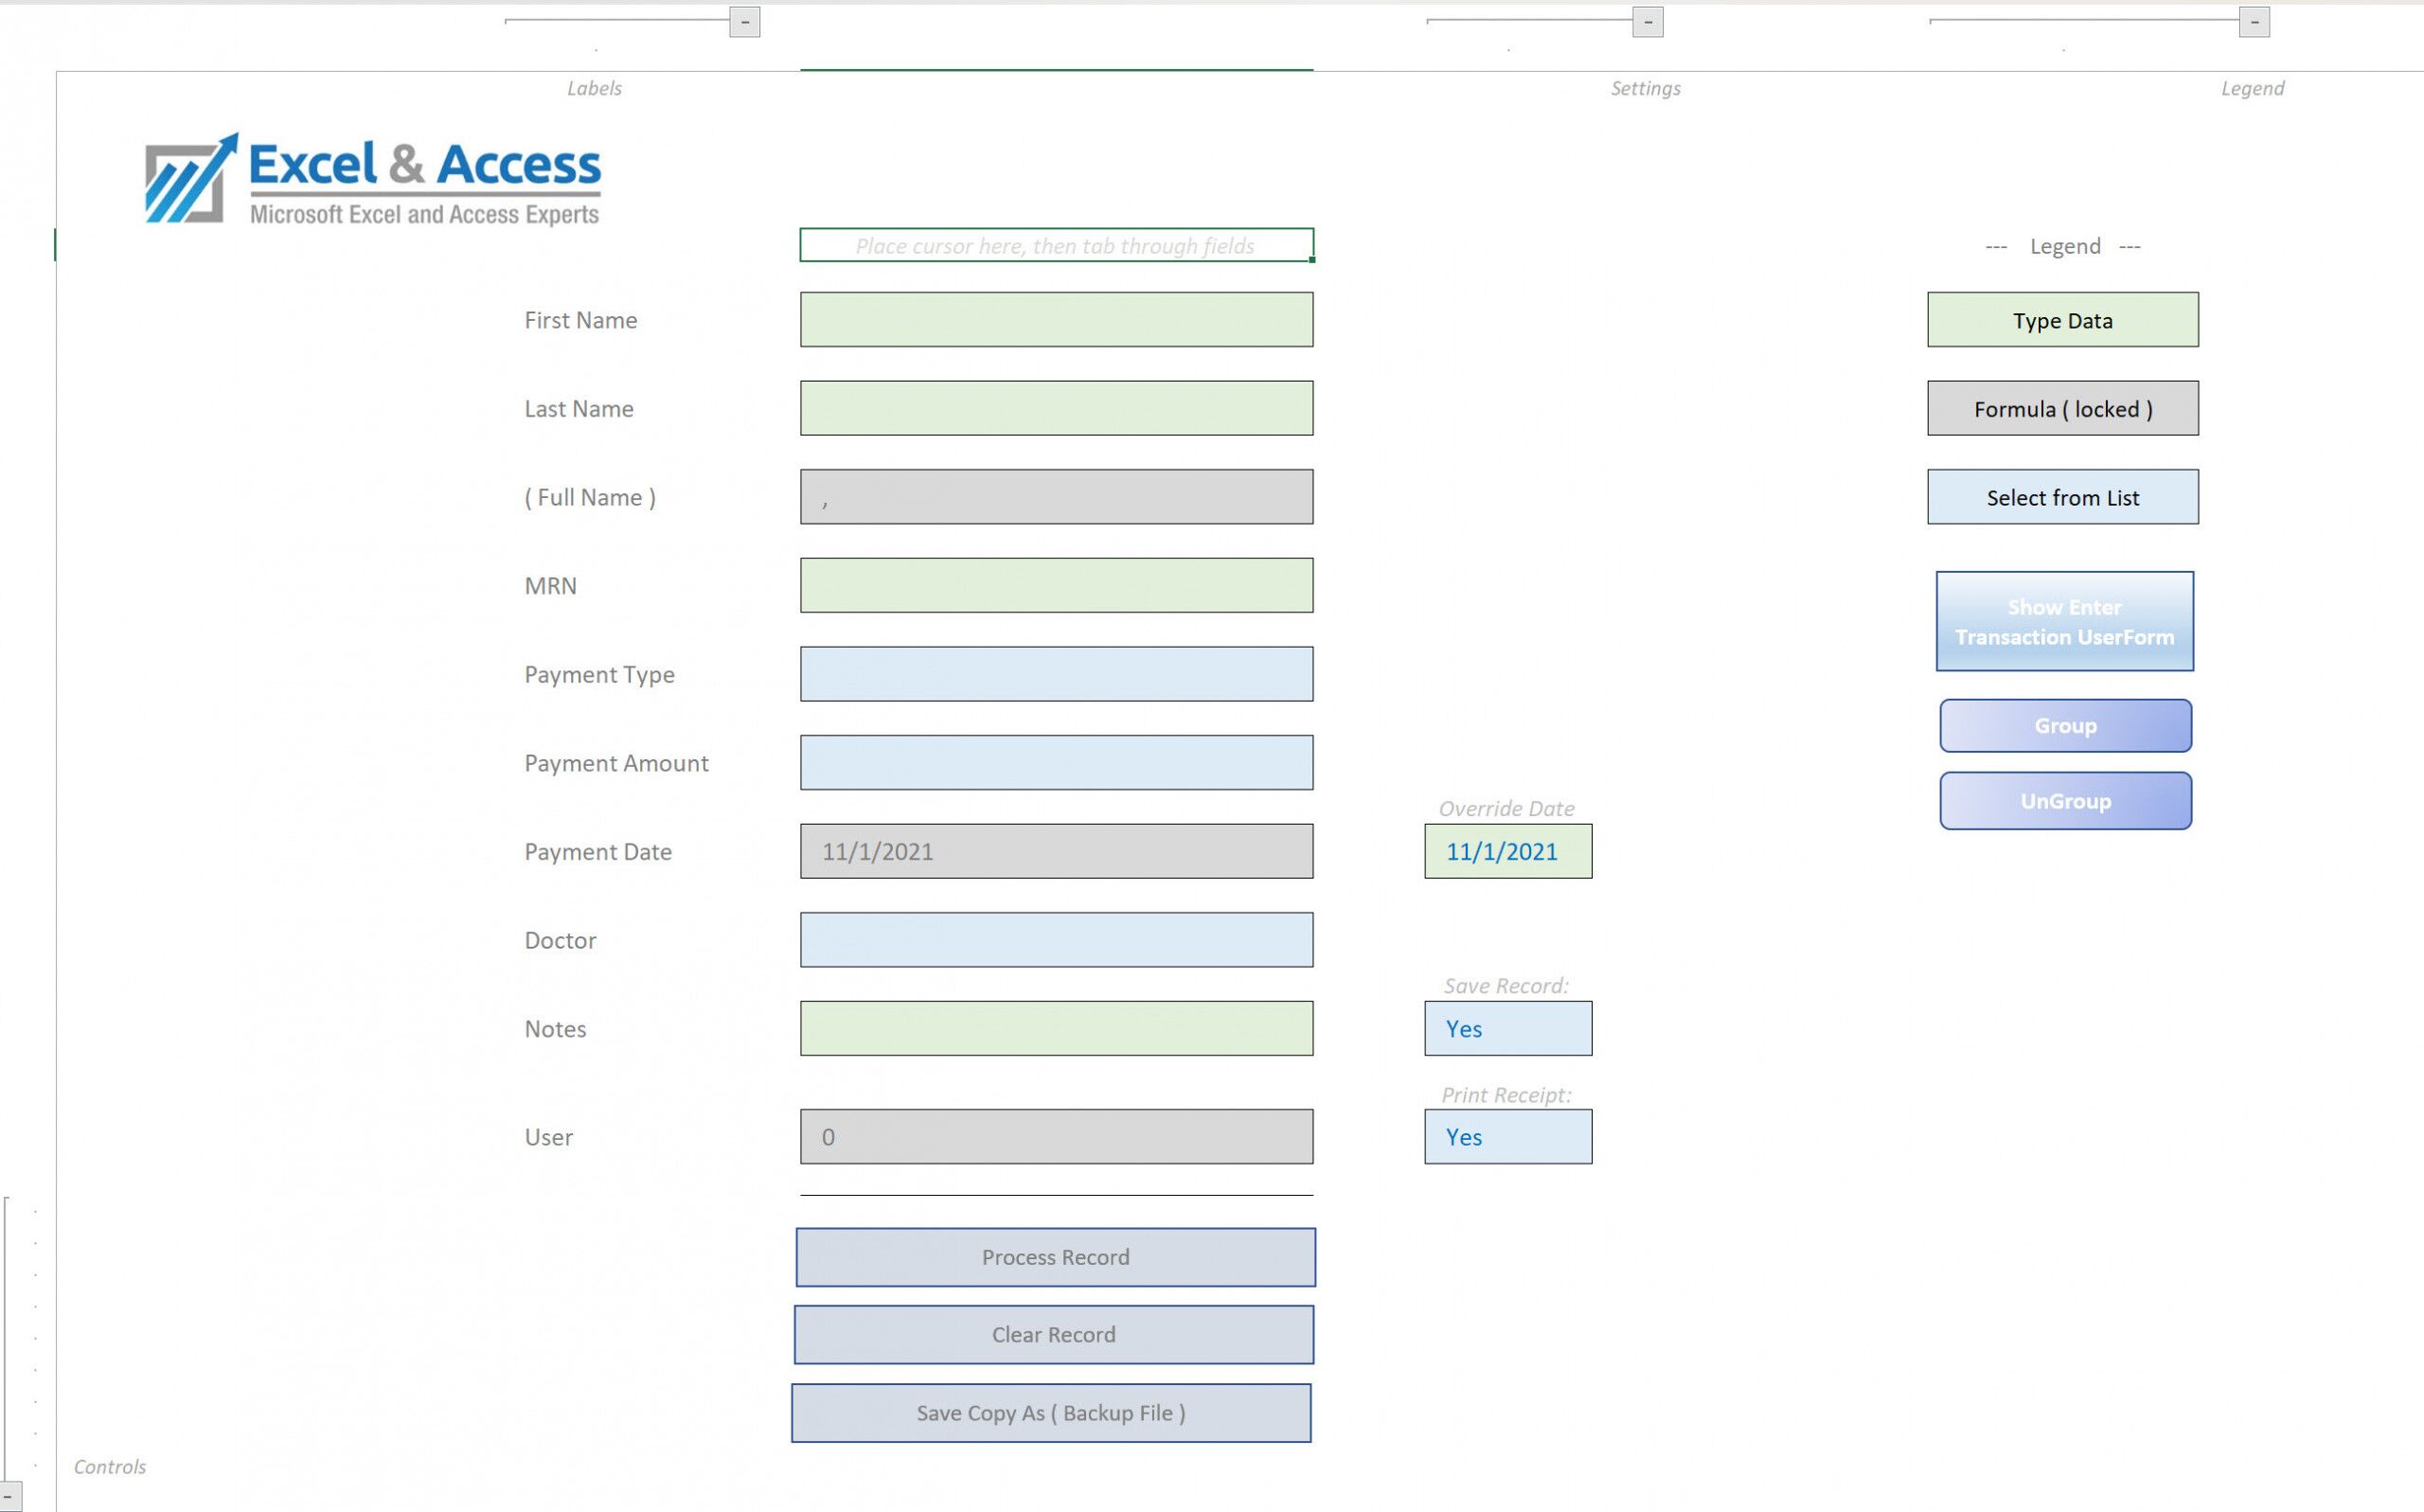This screenshot has height=1512, width=2424.
Task: Click the Group icon button
Action: (2065, 724)
